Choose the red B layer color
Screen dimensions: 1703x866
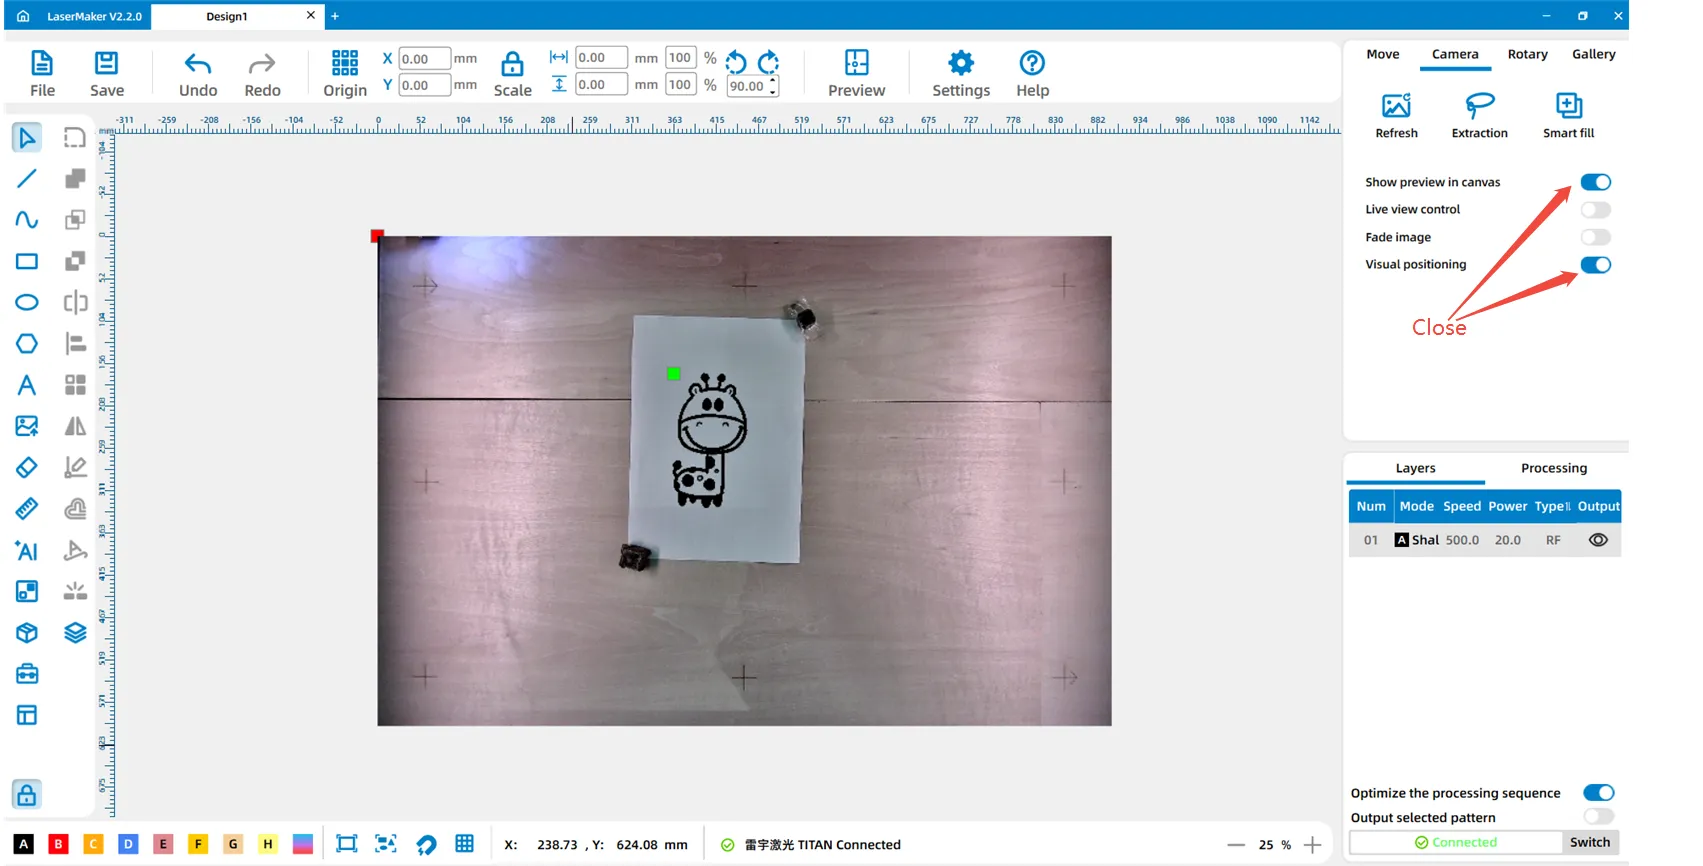[59, 844]
